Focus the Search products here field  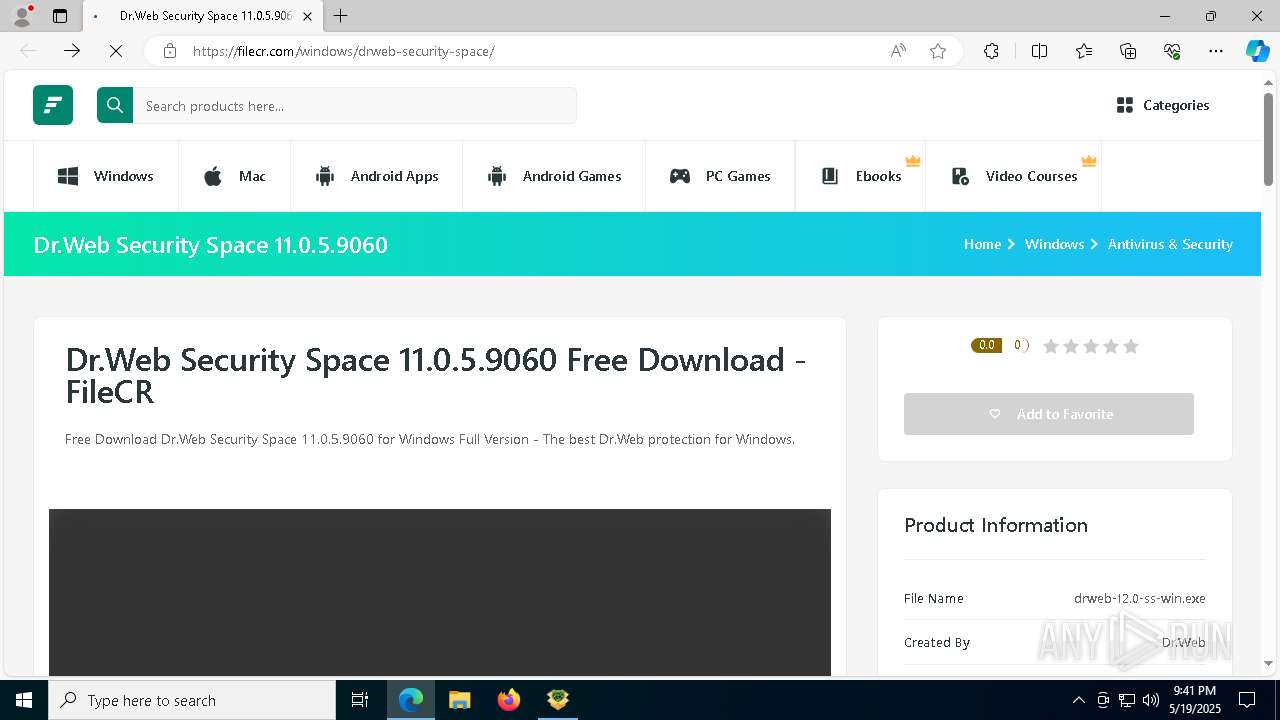coord(355,105)
